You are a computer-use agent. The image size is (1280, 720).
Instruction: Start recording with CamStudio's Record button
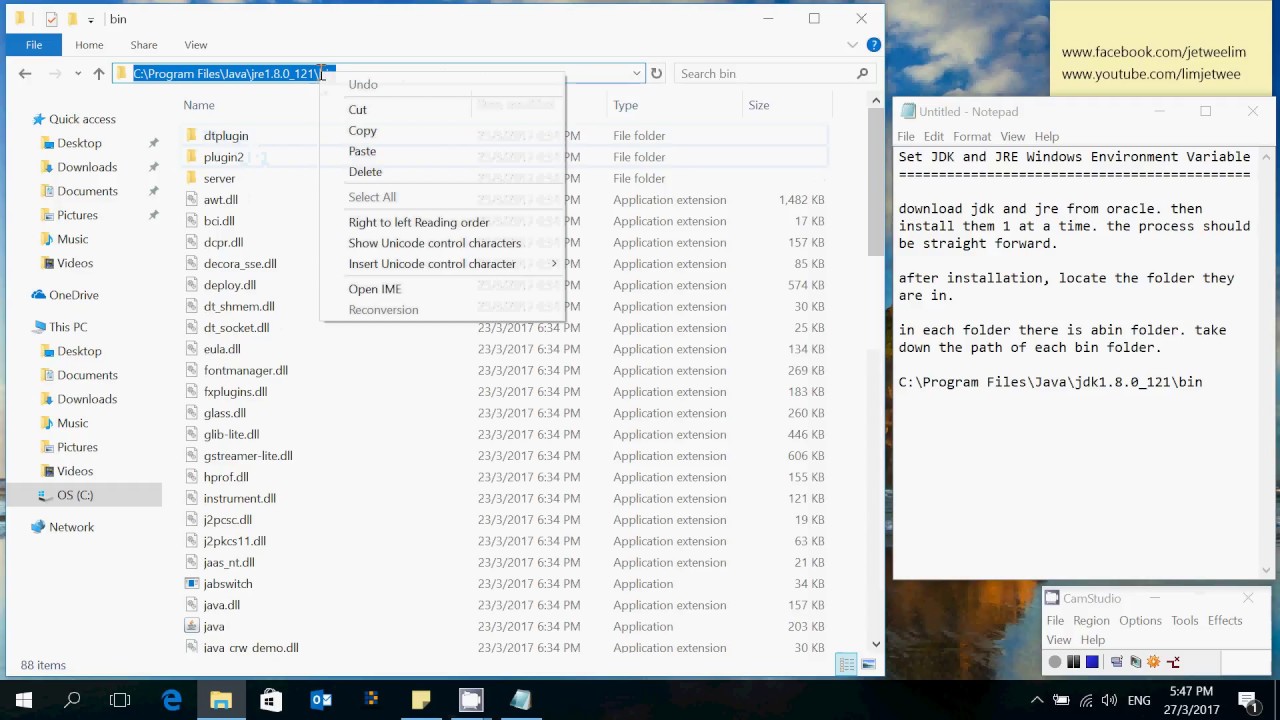click(x=1054, y=662)
